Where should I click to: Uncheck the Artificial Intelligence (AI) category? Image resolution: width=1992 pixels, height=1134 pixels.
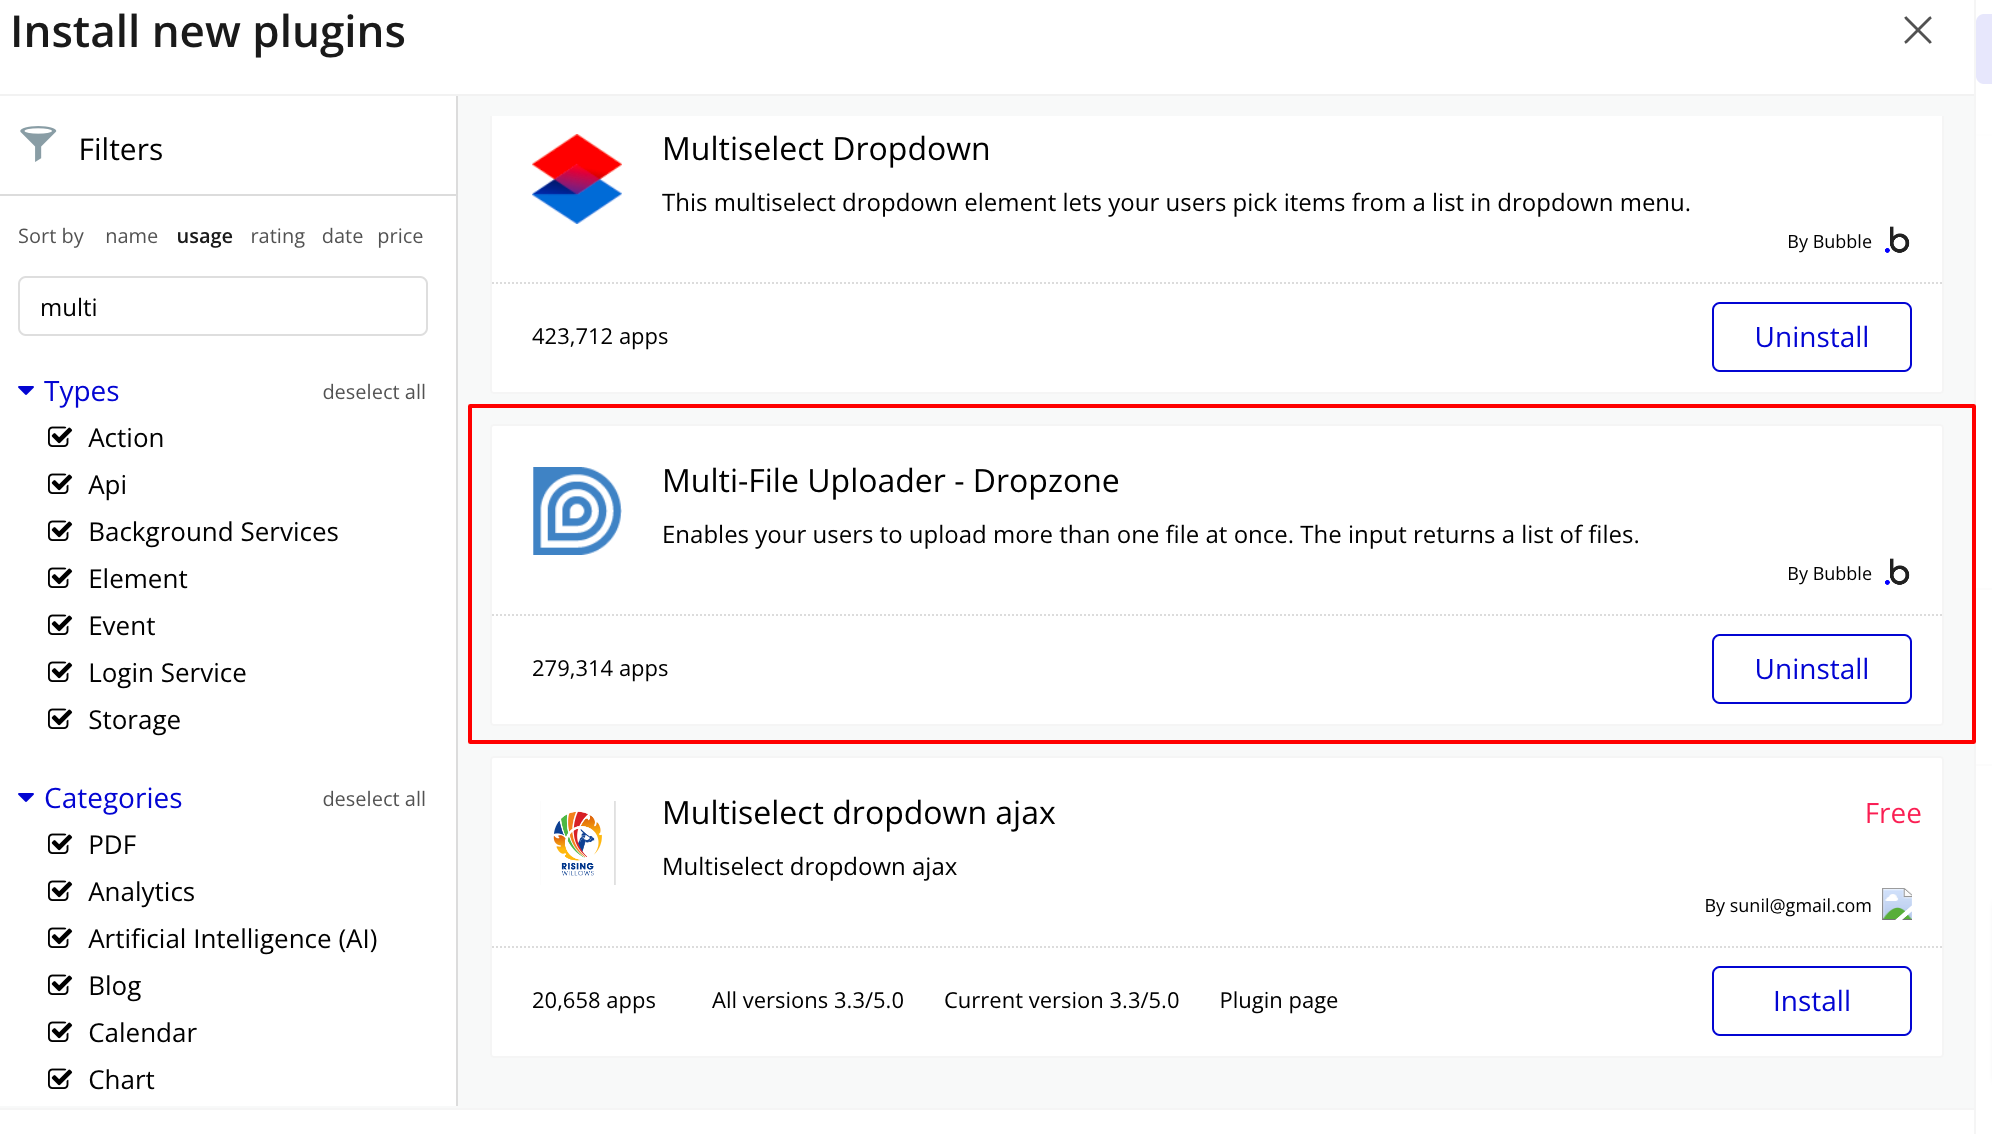pyautogui.click(x=60, y=938)
